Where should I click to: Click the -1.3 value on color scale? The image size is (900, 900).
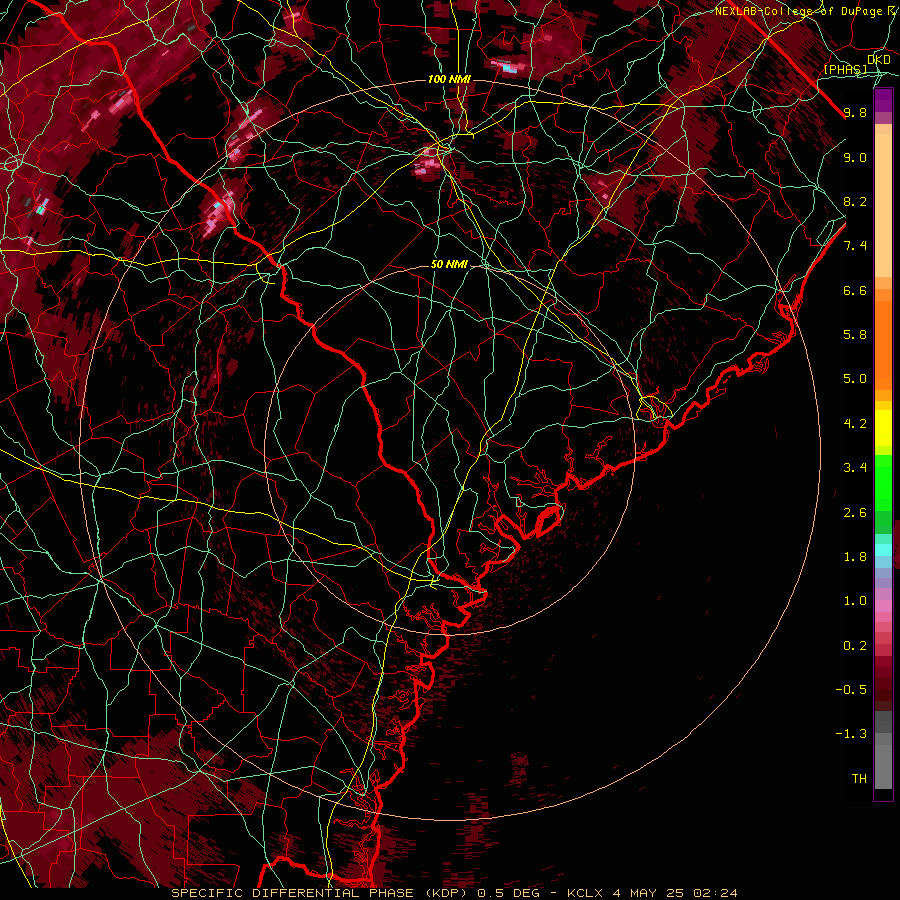point(851,734)
